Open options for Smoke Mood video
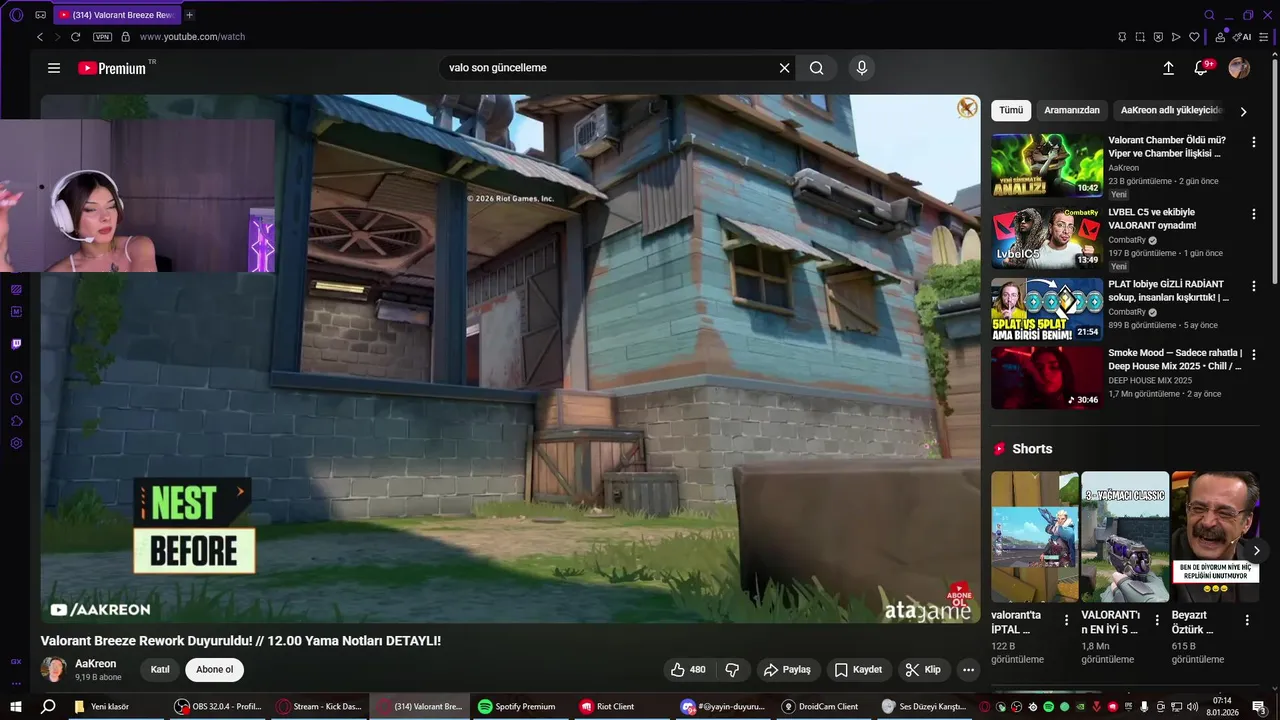Viewport: 1280px width, 720px height. click(1253, 354)
